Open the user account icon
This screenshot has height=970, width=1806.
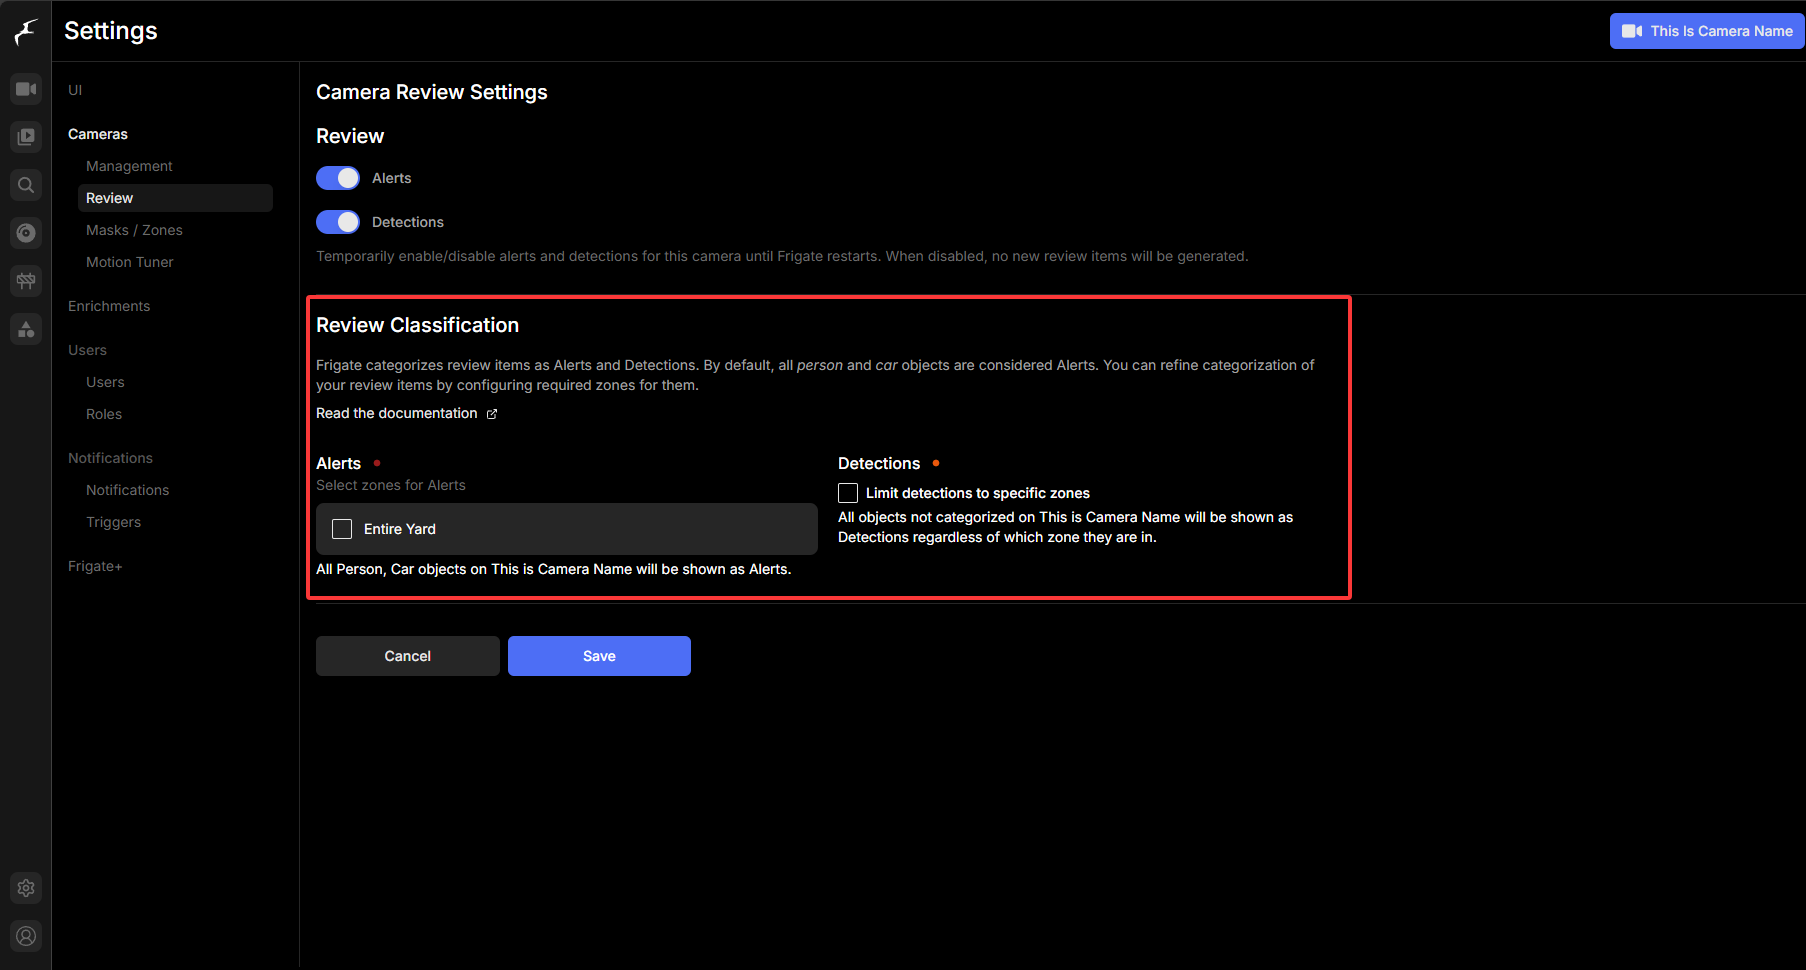[x=26, y=936]
